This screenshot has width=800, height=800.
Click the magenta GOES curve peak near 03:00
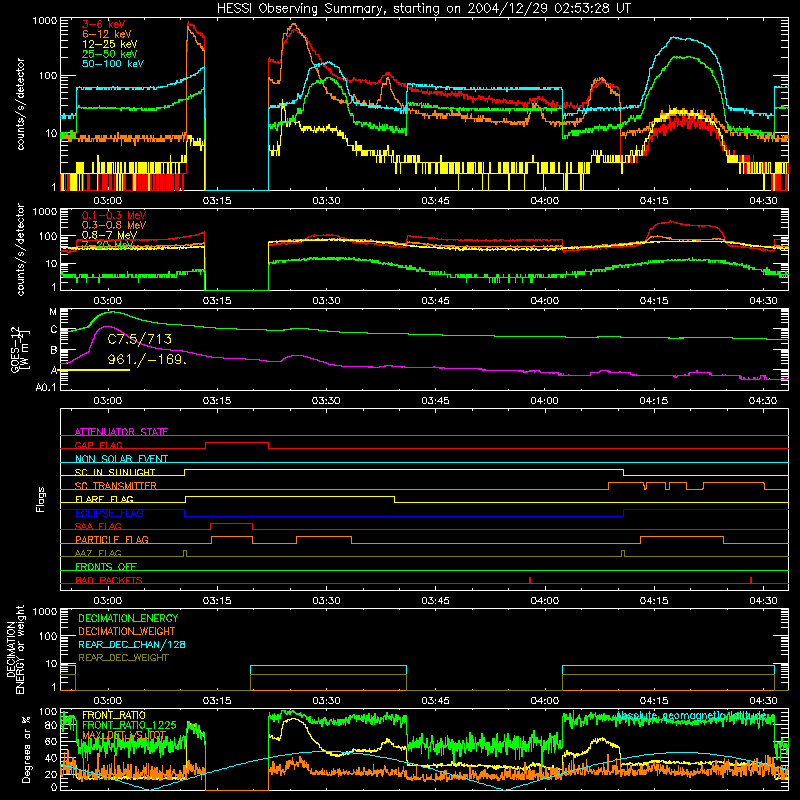click(107, 327)
